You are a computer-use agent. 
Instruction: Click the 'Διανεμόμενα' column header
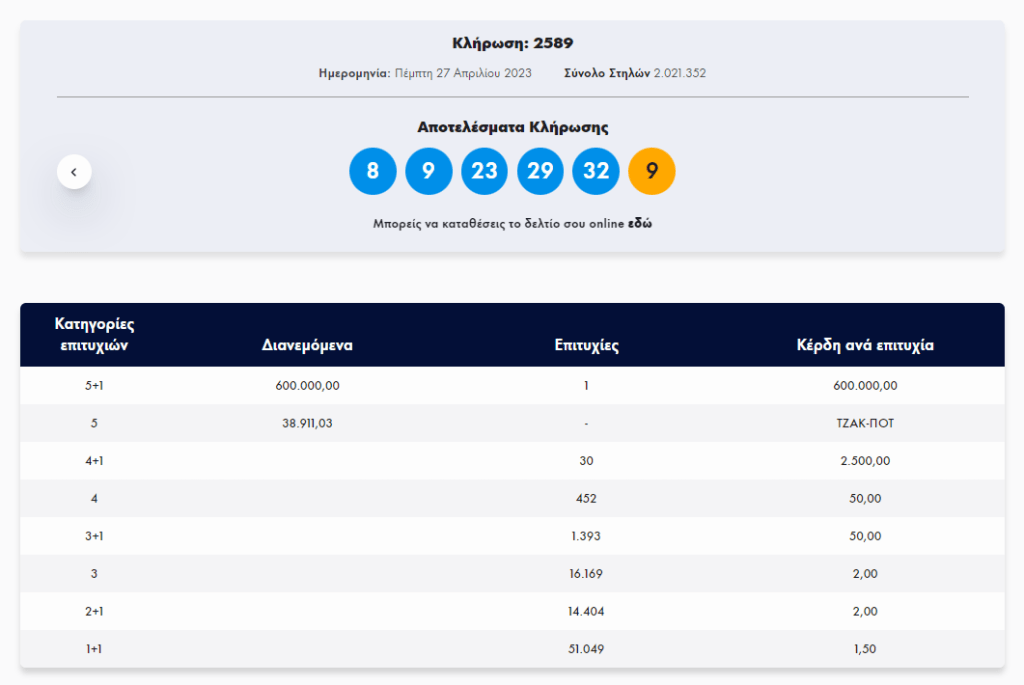coord(307,346)
